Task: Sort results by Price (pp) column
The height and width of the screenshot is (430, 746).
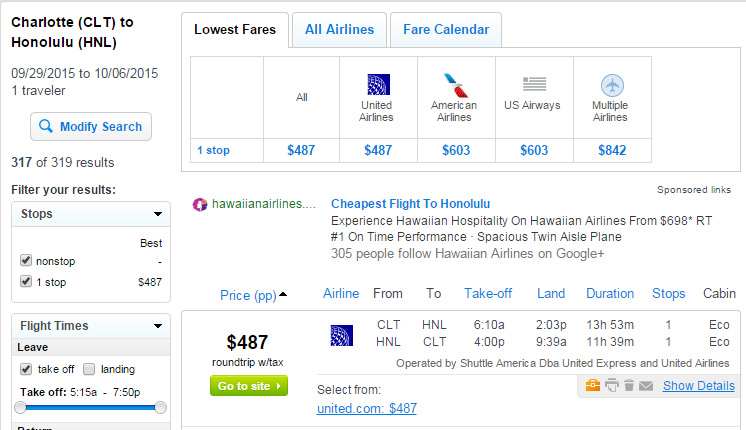Action: point(248,295)
